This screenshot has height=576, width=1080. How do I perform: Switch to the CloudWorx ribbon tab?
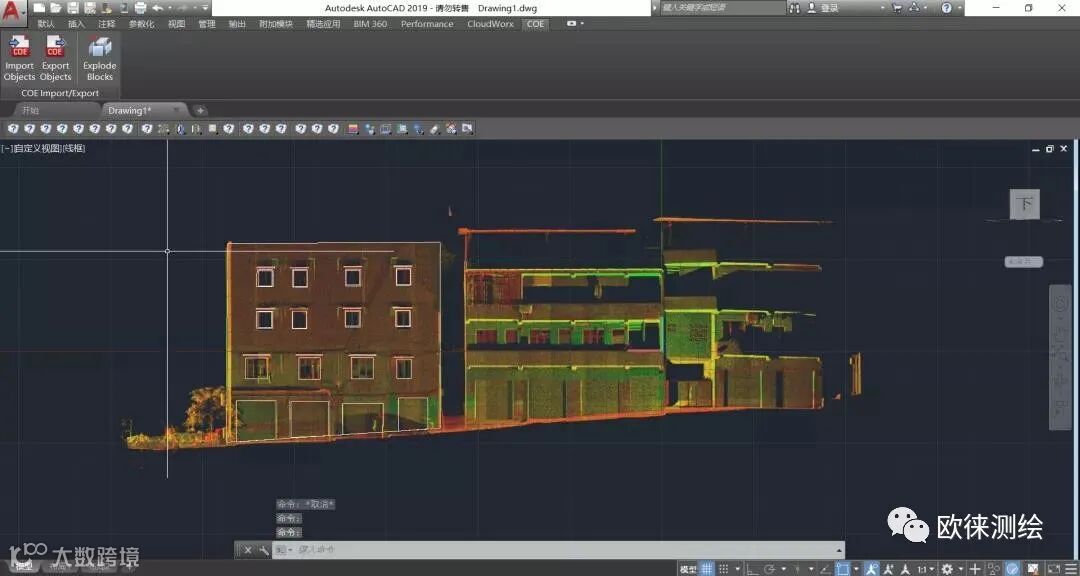coord(489,24)
